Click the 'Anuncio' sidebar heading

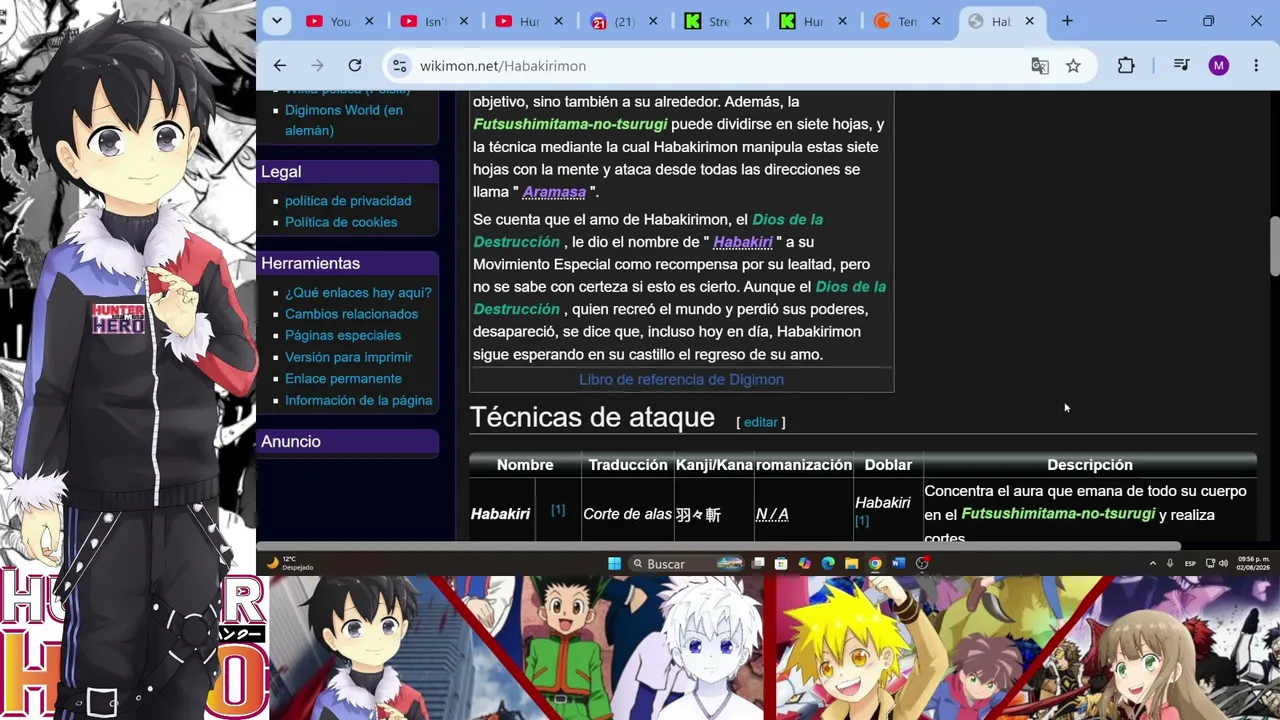[348, 441]
